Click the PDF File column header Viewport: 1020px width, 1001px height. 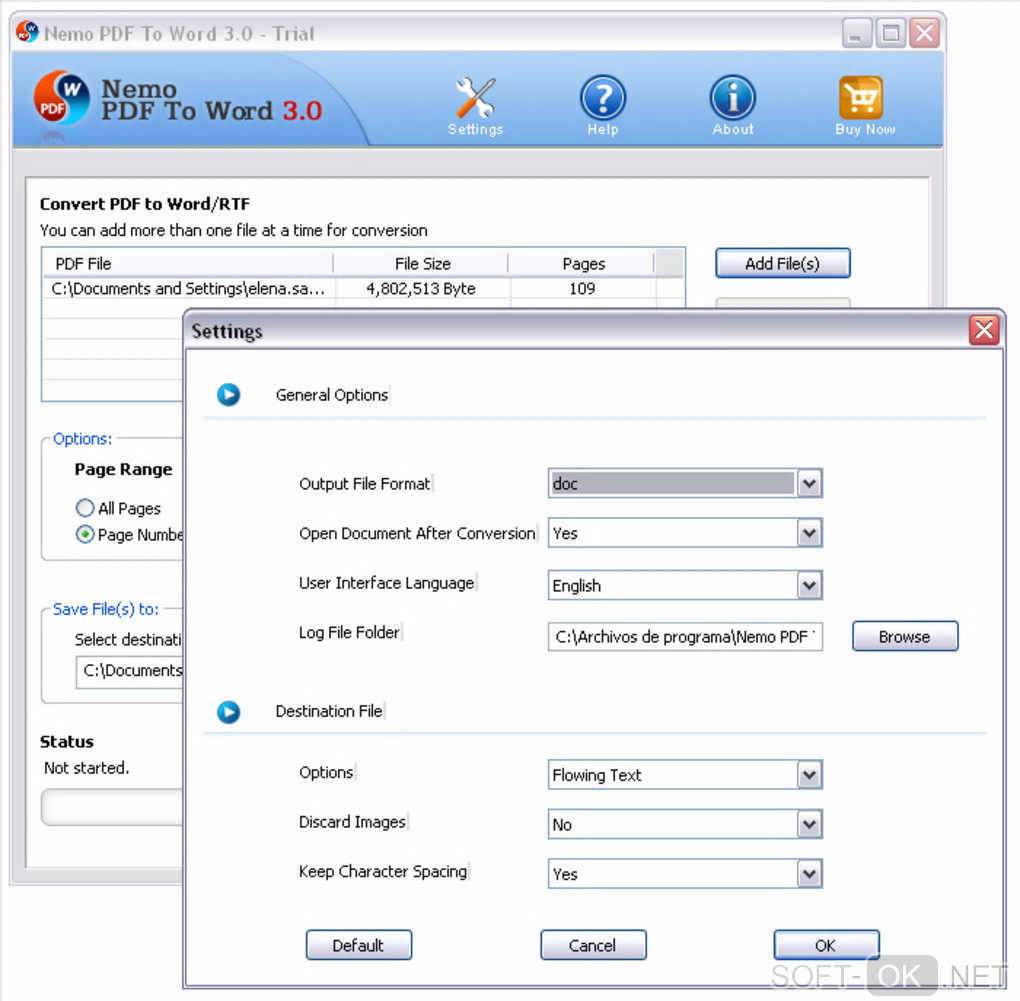(x=188, y=263)
